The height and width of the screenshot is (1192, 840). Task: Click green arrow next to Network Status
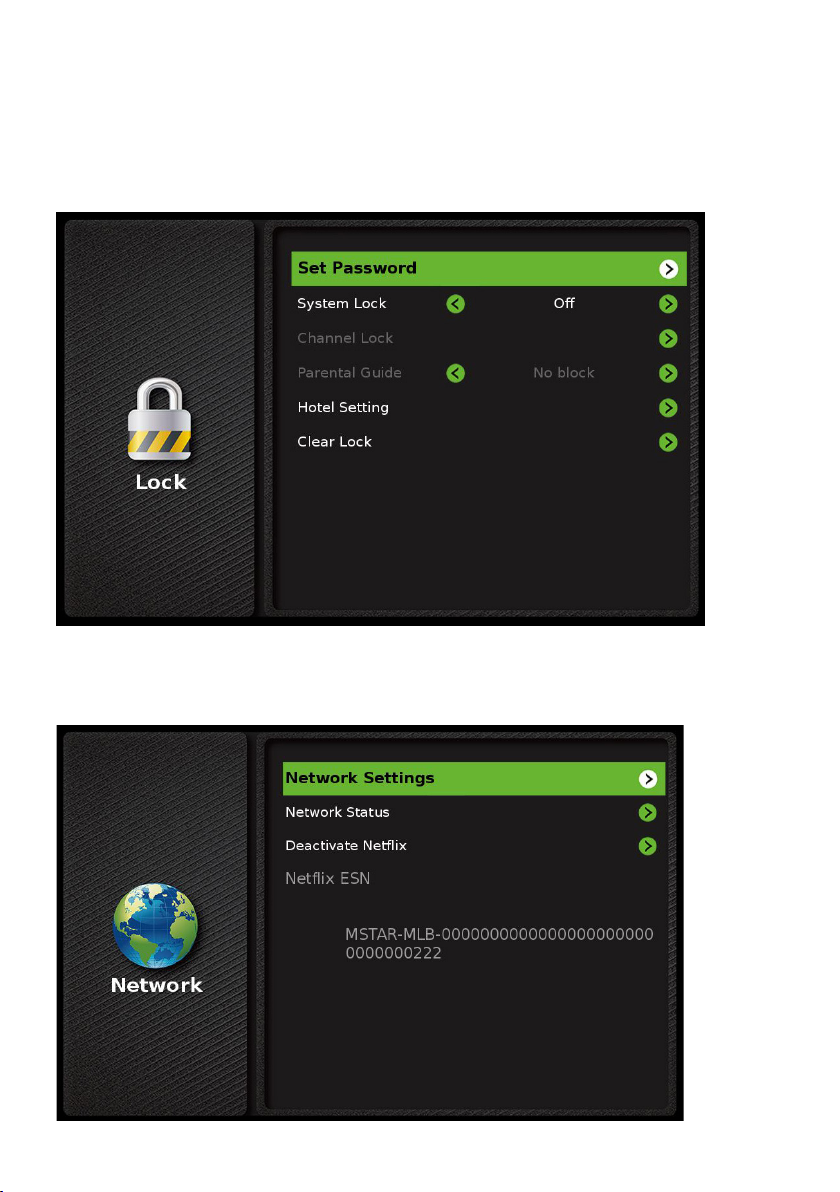(648, 813)
